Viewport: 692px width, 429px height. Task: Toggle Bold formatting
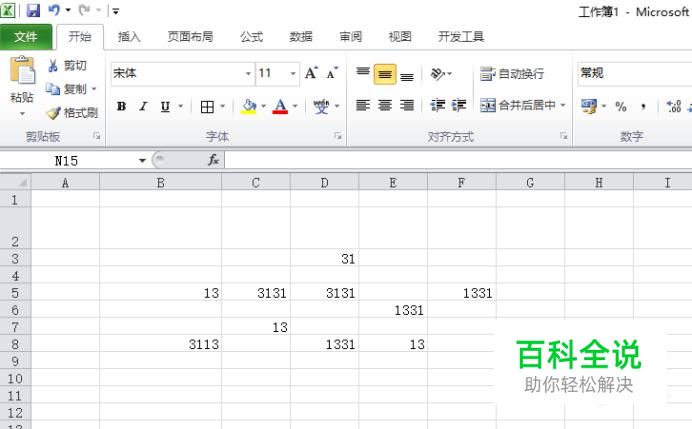(121, 106)
